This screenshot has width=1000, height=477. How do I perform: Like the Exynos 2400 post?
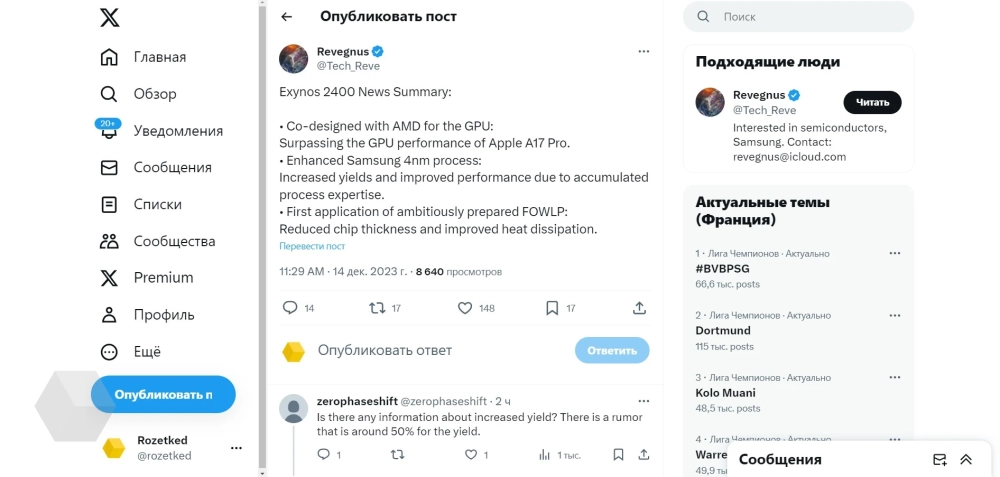(x=464, y=308)
